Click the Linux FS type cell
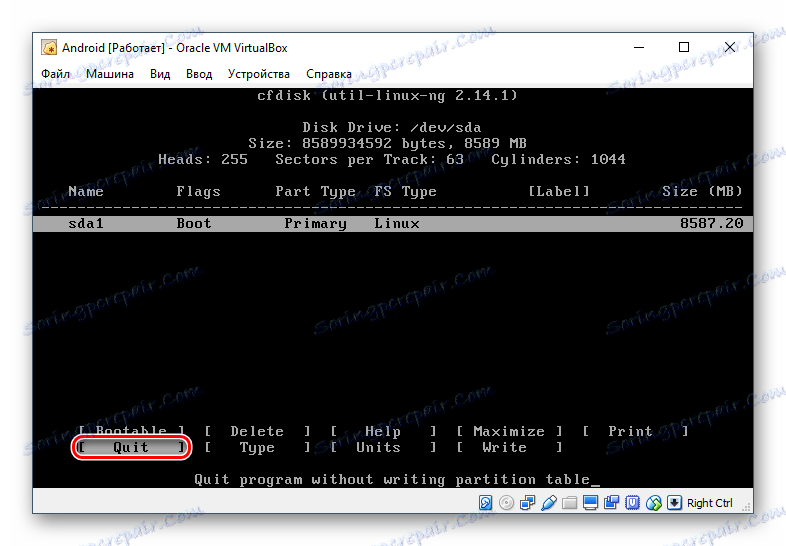 [x=397, y=224]
